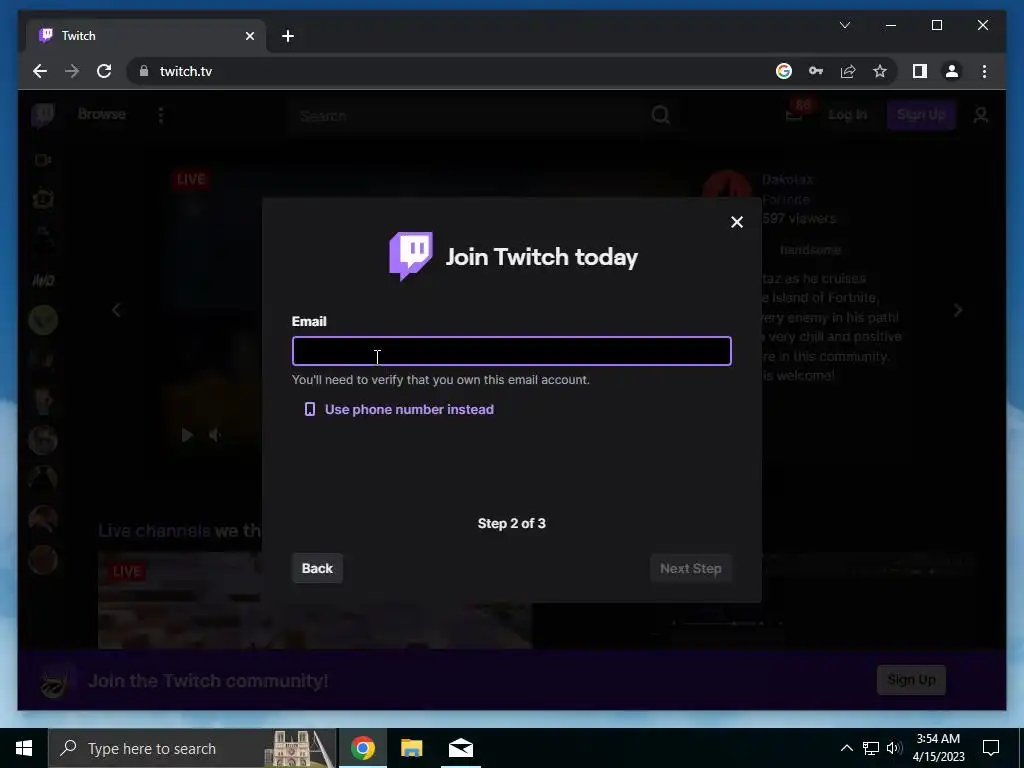Open a new Chrome tab
Image resolution: width=1024 pixels, height=768 pixels.
[288, 36]
